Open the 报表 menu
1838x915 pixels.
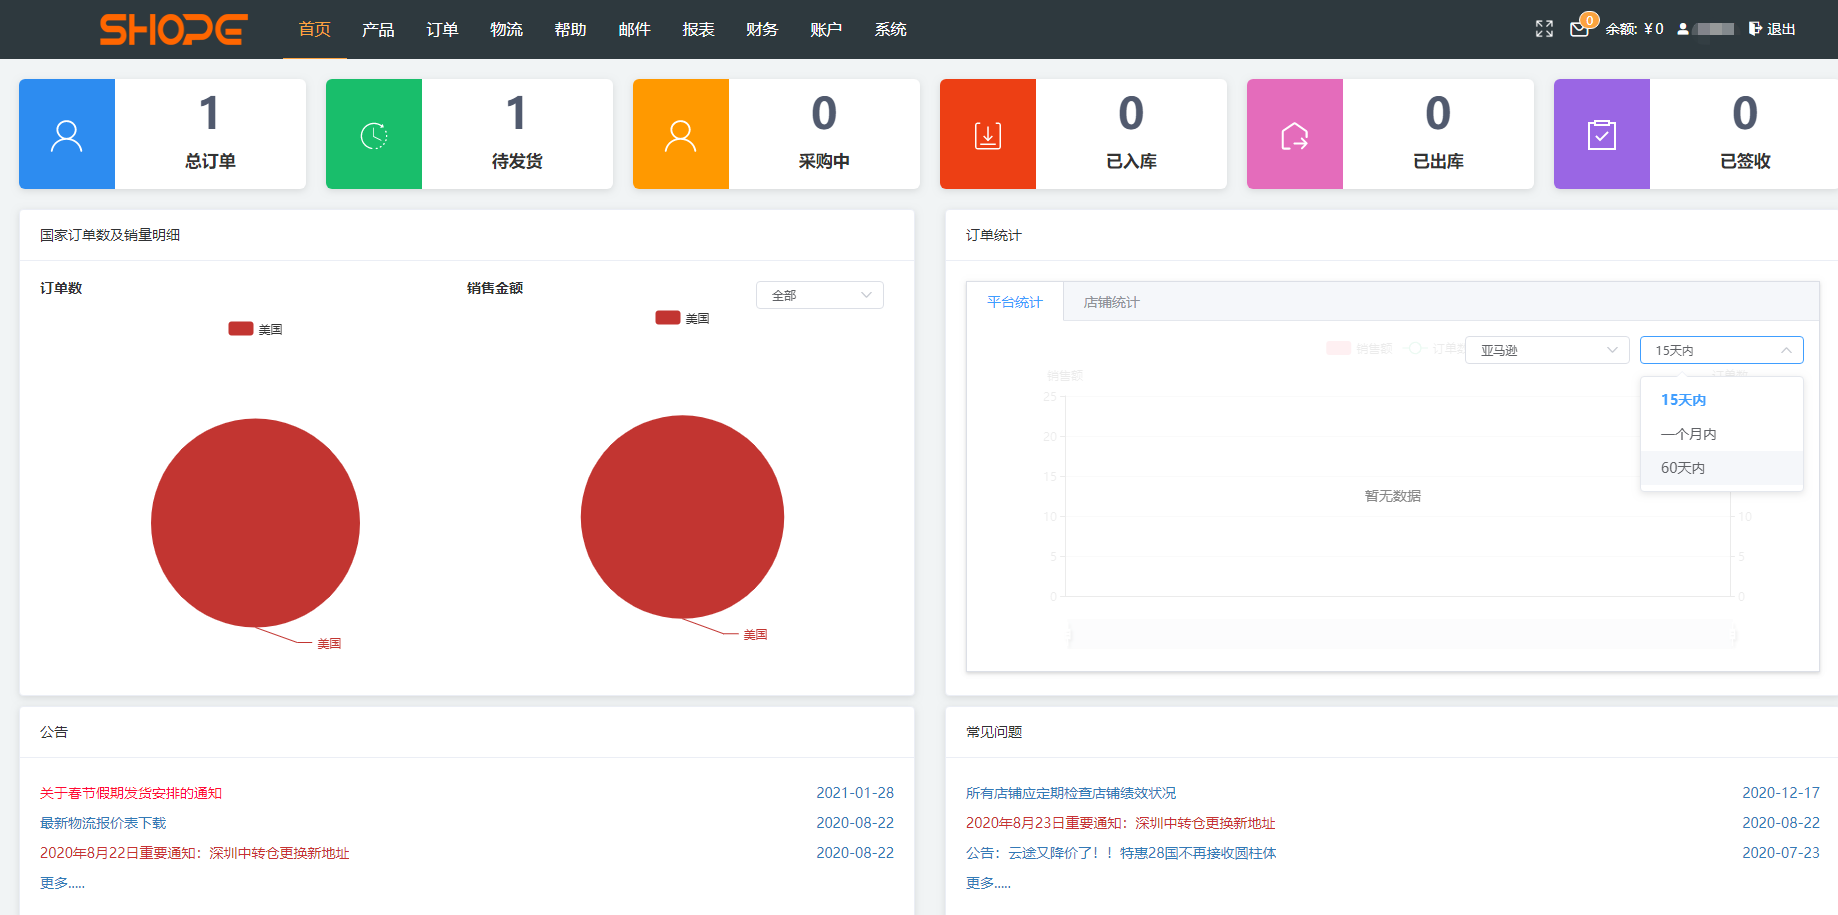[x=698, y=29]
